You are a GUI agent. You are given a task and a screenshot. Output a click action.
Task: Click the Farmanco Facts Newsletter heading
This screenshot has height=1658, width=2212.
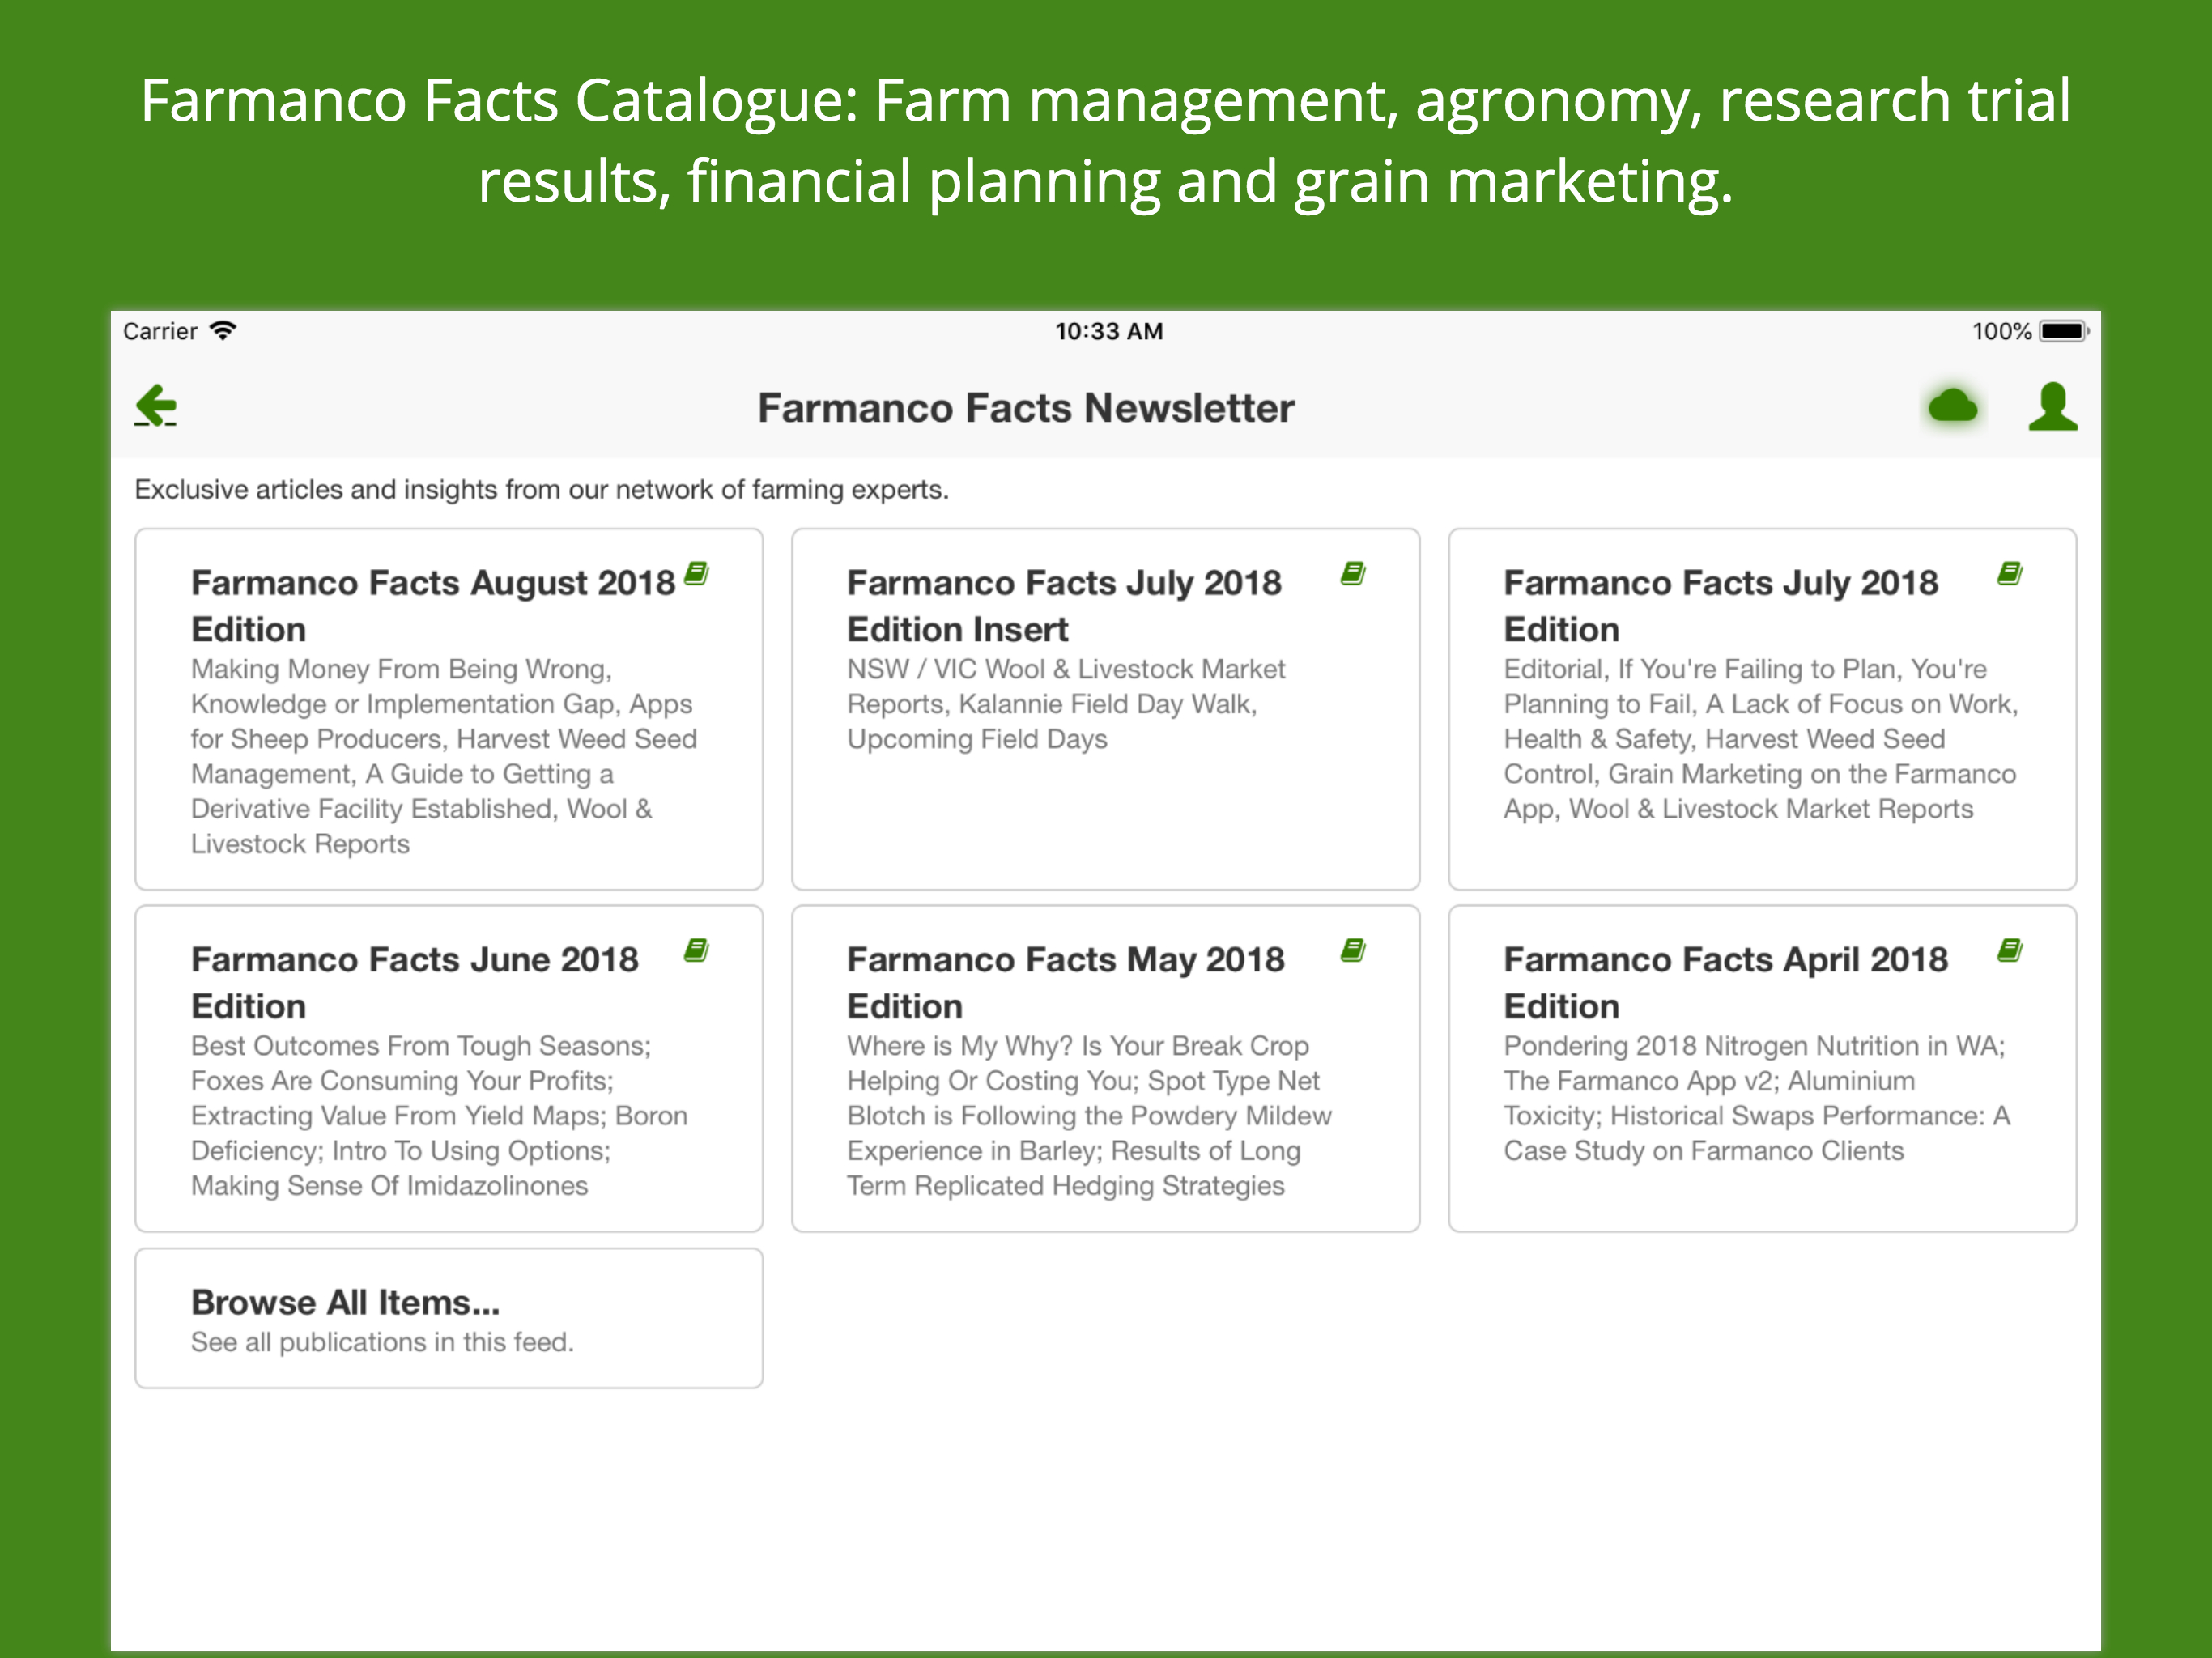tap(1025, 408)
